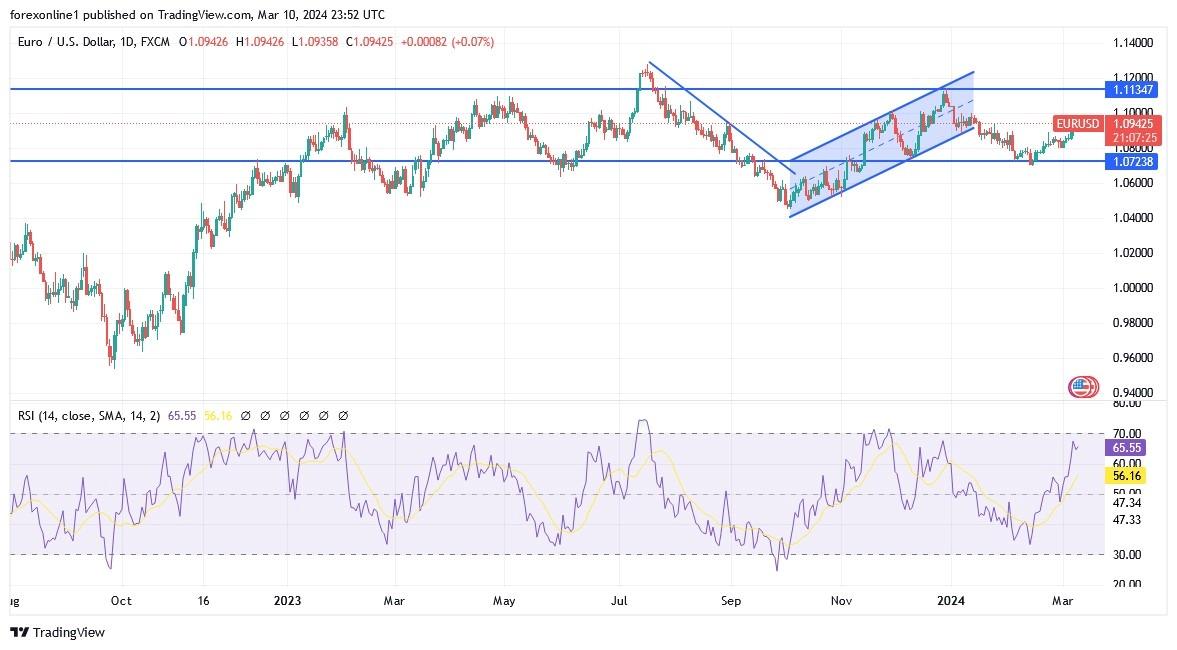Click the last empty-value symbol in RSI legend
1177x650 pixels.
pyautogui.click(x=343, y=415)
